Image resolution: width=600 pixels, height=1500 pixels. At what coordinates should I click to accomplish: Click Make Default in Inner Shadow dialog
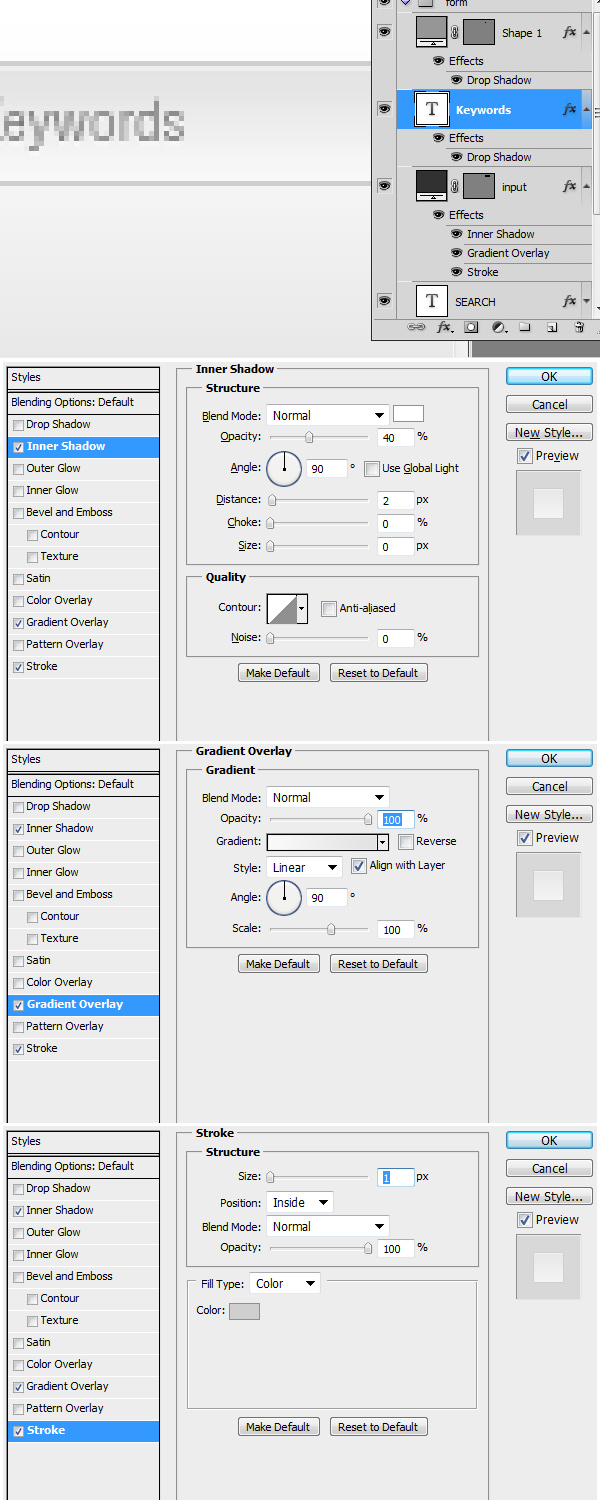click(x=278, y=673)
